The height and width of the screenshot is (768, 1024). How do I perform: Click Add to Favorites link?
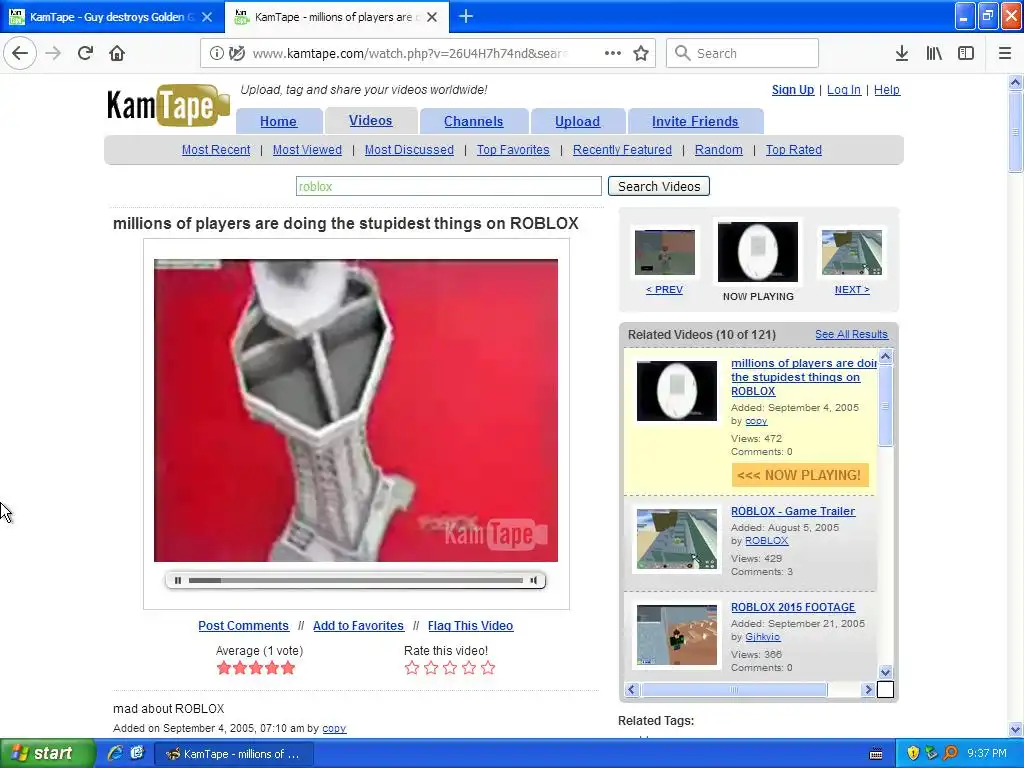point(359,626)
